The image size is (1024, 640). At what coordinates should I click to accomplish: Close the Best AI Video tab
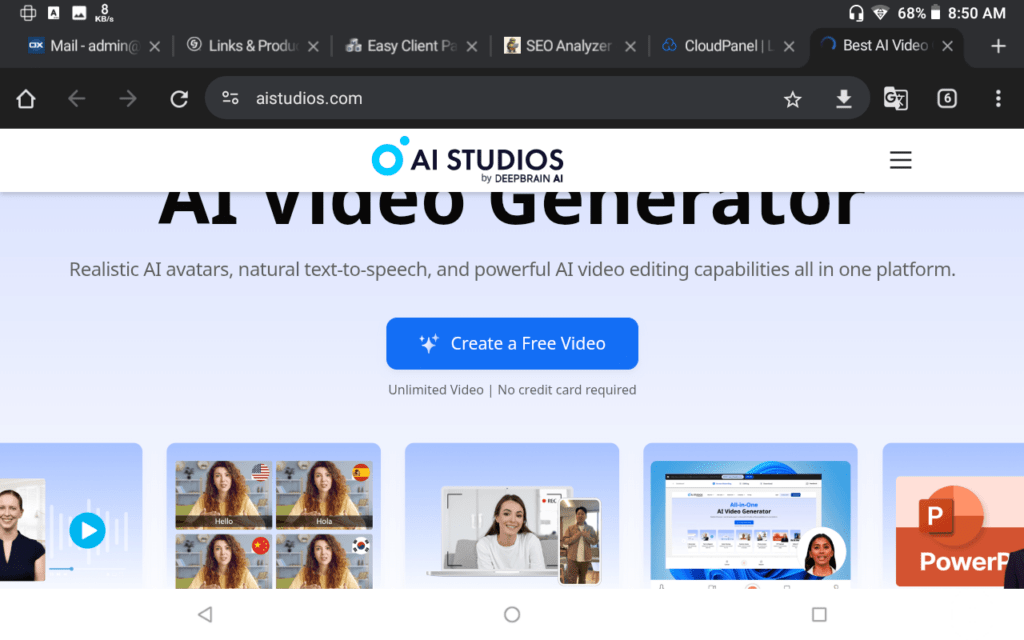tap(948, 46)
